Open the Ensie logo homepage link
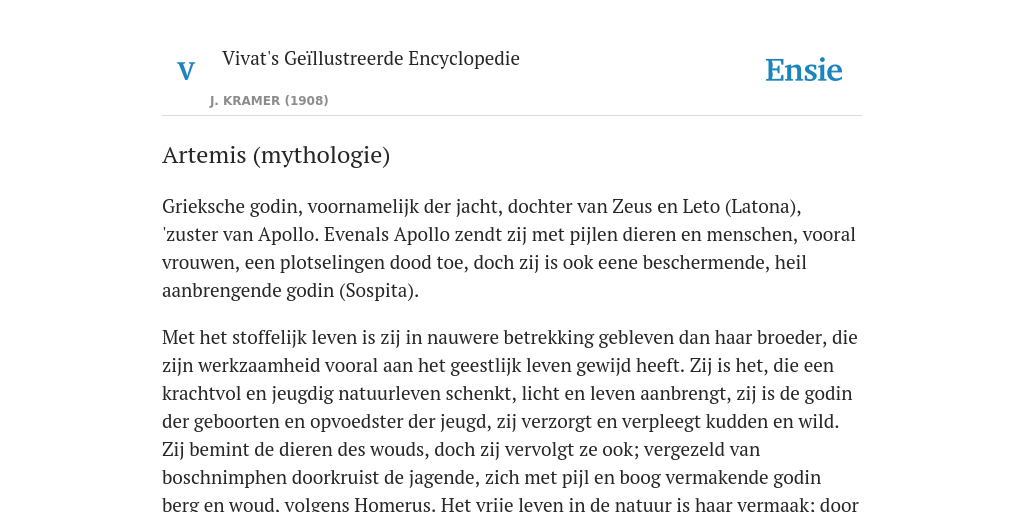This screenshot has height=512, width=1024. point(804,70)
